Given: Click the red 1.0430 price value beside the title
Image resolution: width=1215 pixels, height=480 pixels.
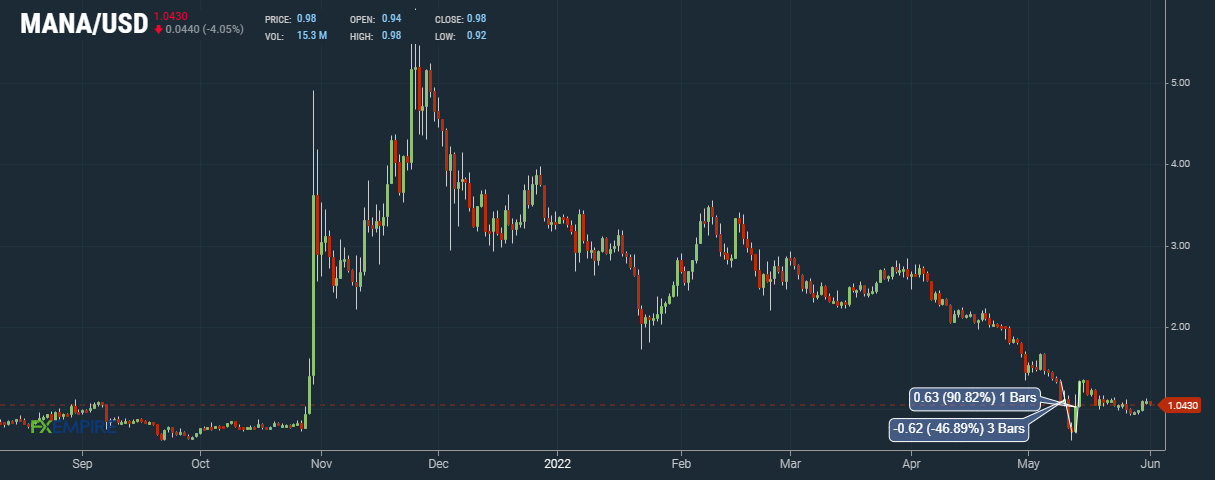Looking at the screenshot, I should (x=171, y=15).
